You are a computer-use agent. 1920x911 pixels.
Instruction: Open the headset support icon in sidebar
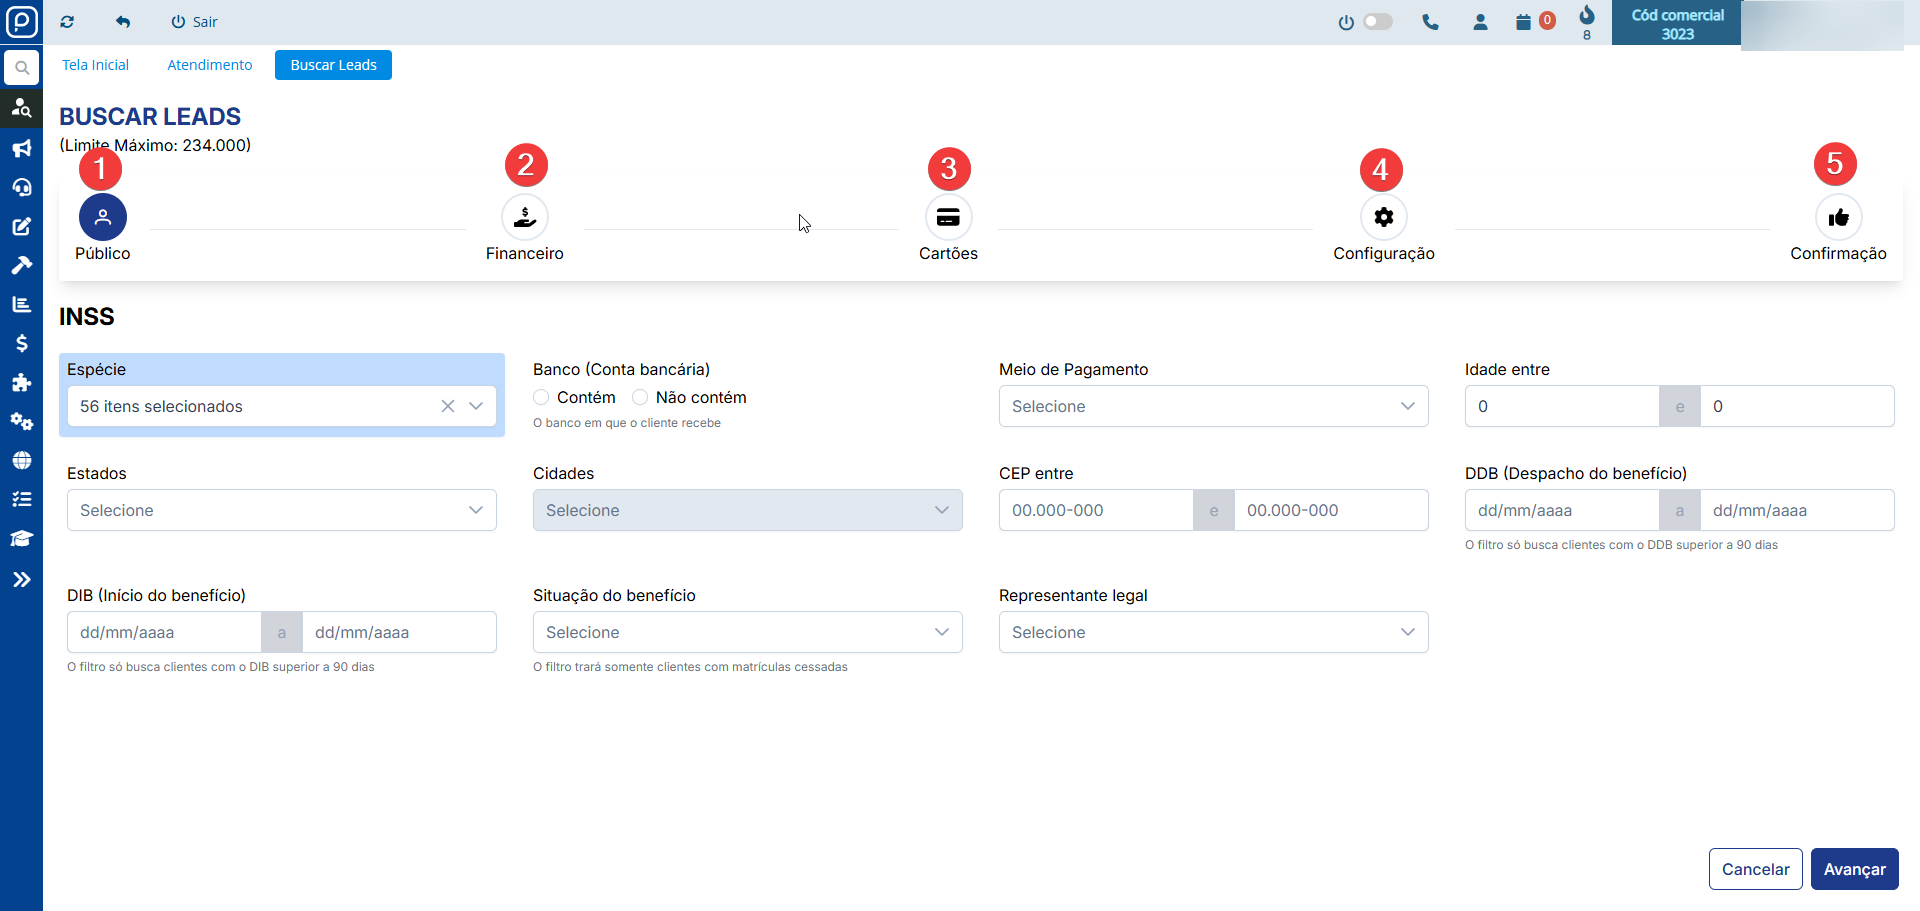tap(21, 188)
